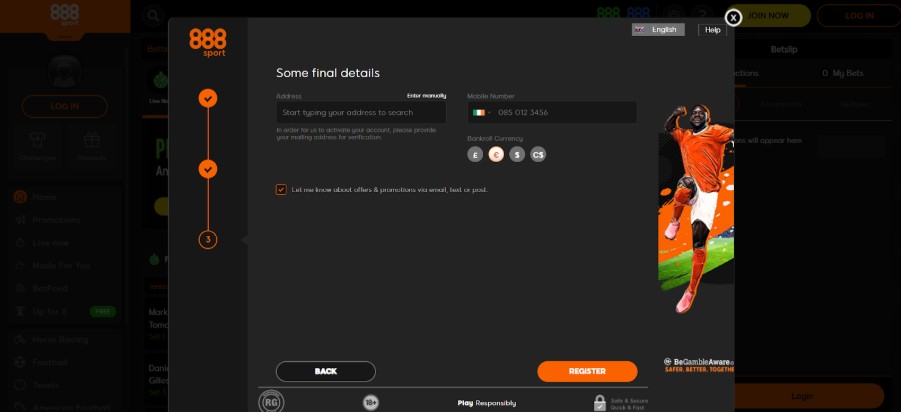Select the pound sterling currency icon
Screen dimensions: 901x414
pos(475,155)
